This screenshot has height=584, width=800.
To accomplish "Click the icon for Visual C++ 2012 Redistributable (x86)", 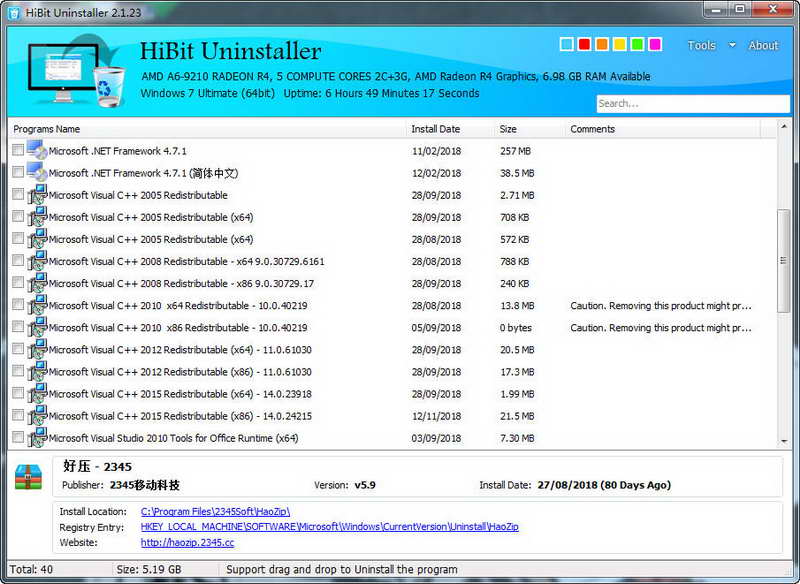I will pos(37,371).
